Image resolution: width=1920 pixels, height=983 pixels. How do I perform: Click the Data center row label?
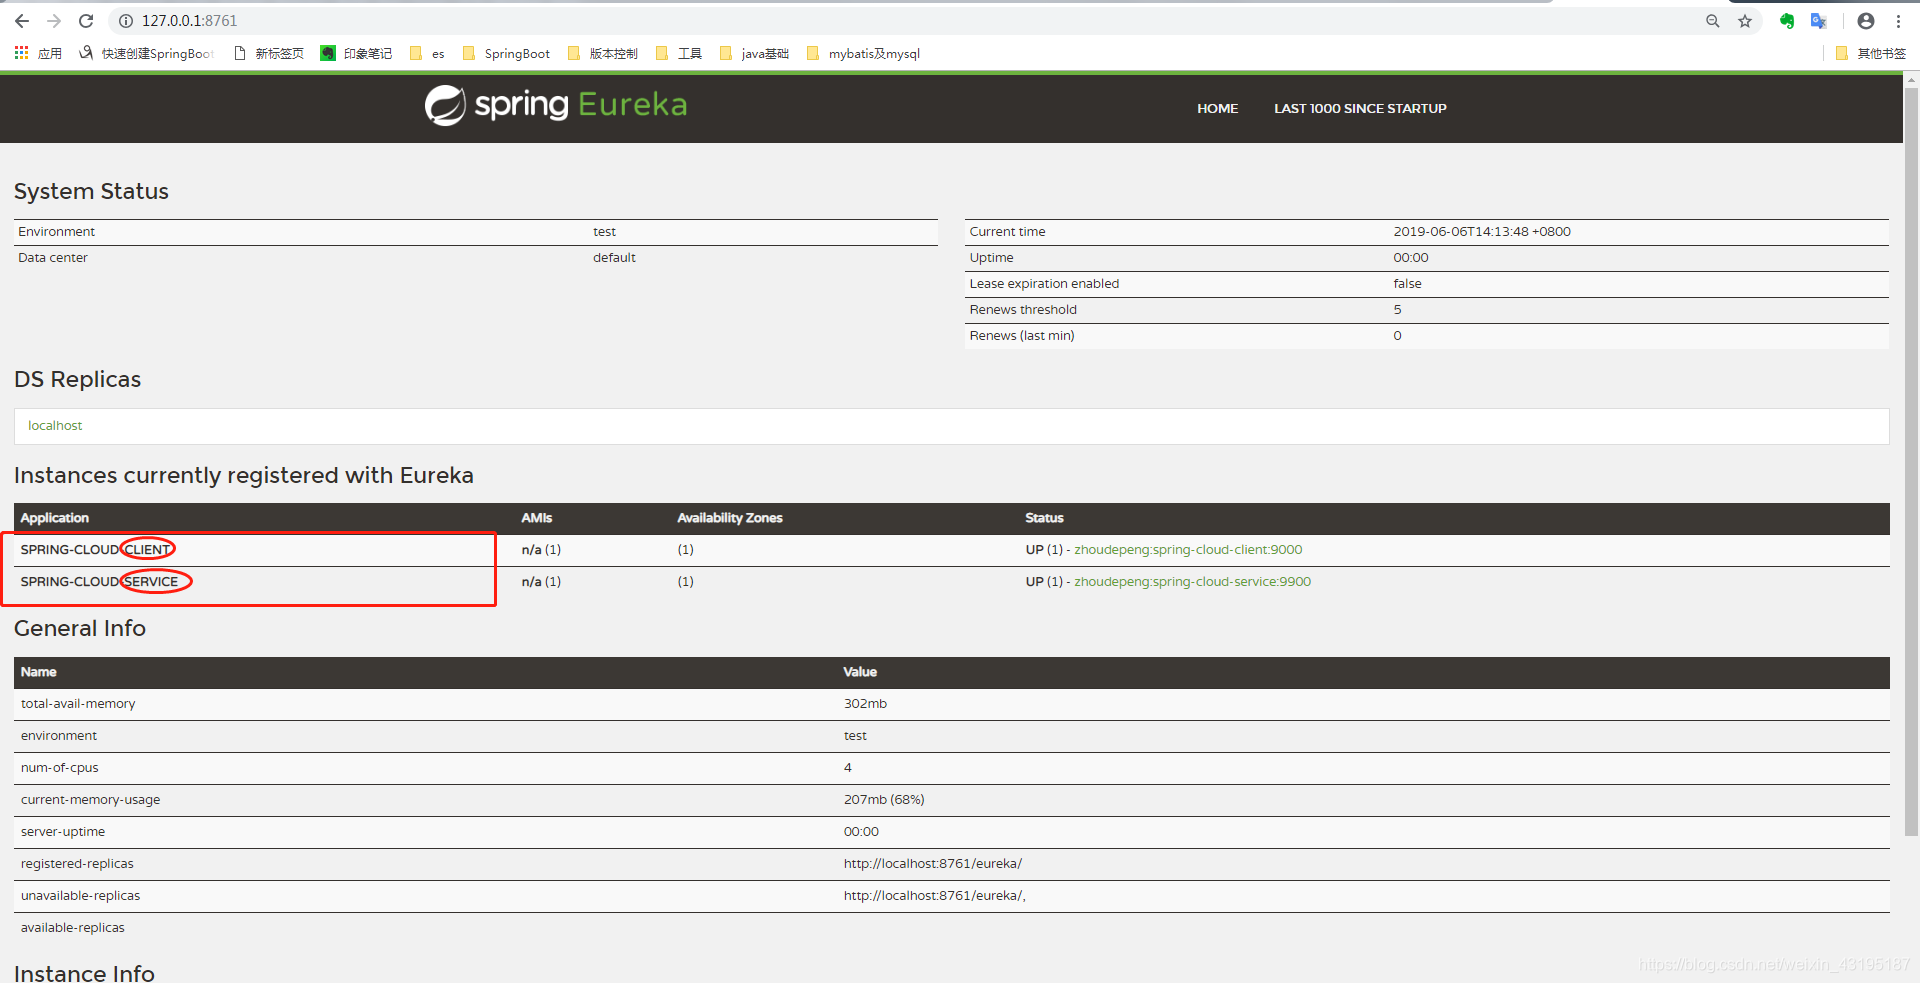[53, 257]
